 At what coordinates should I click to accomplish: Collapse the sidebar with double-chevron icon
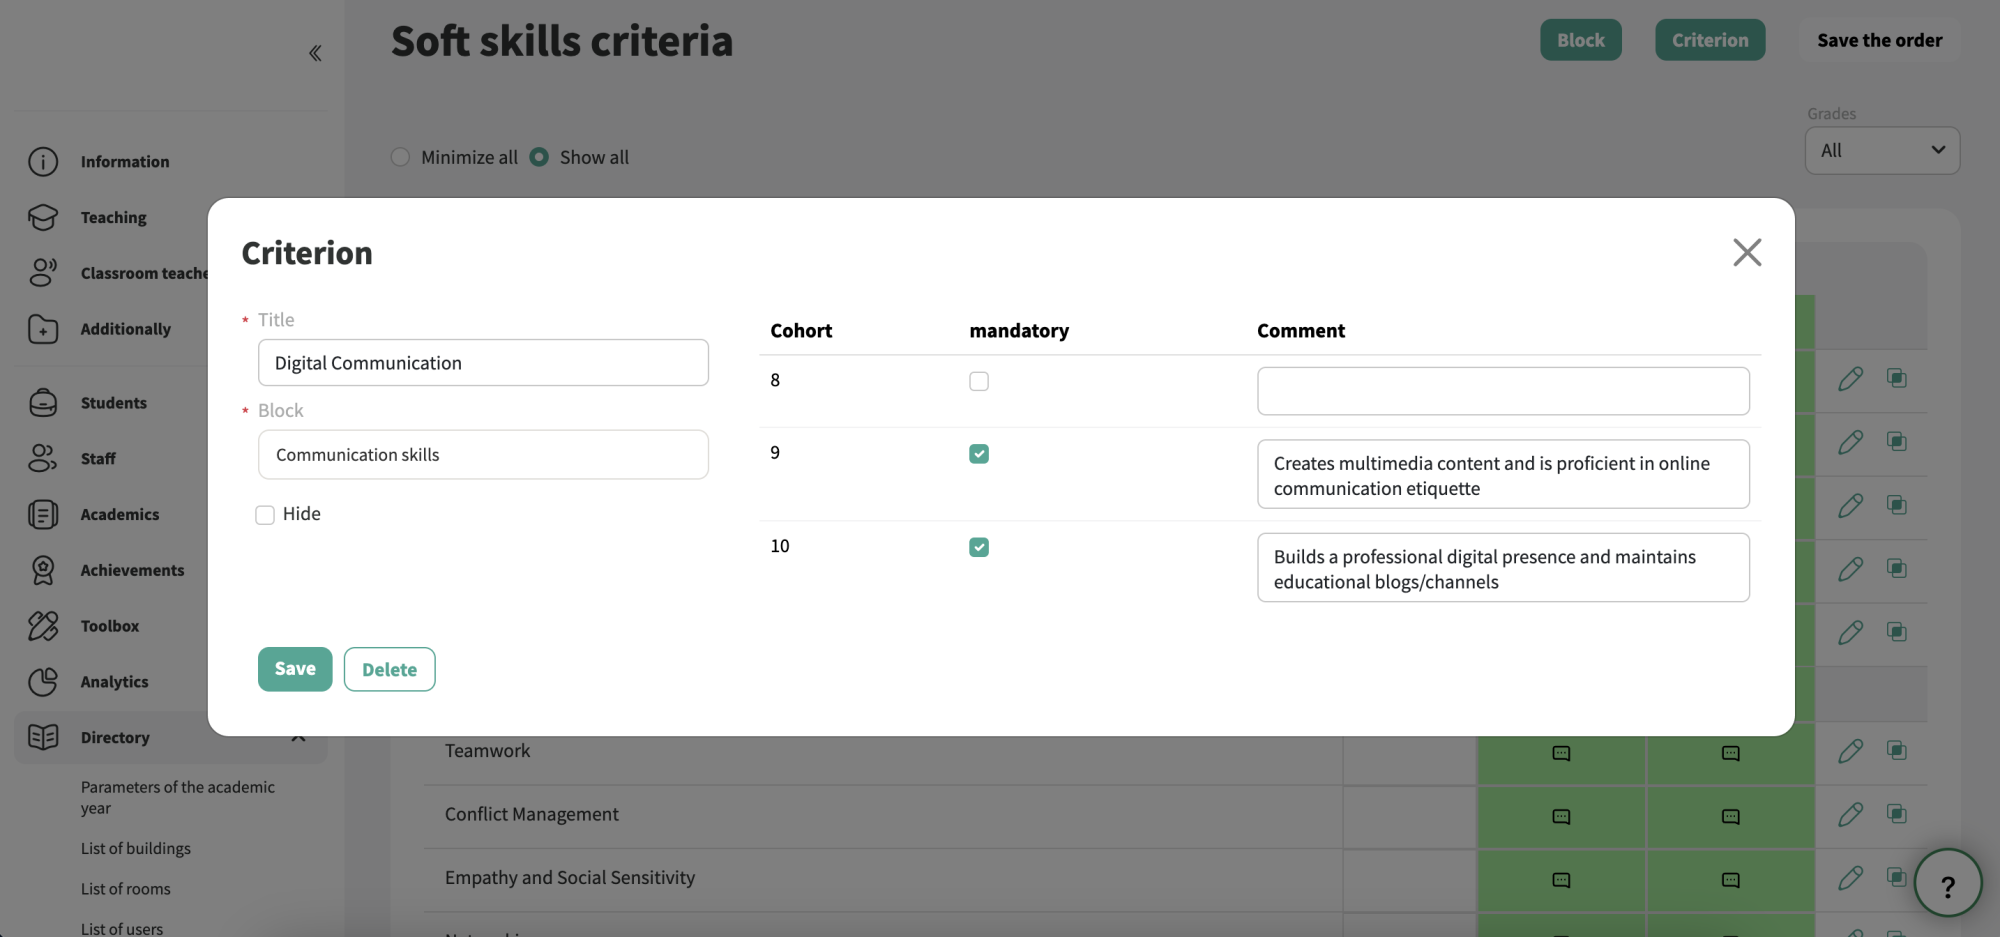click(315, 53)
